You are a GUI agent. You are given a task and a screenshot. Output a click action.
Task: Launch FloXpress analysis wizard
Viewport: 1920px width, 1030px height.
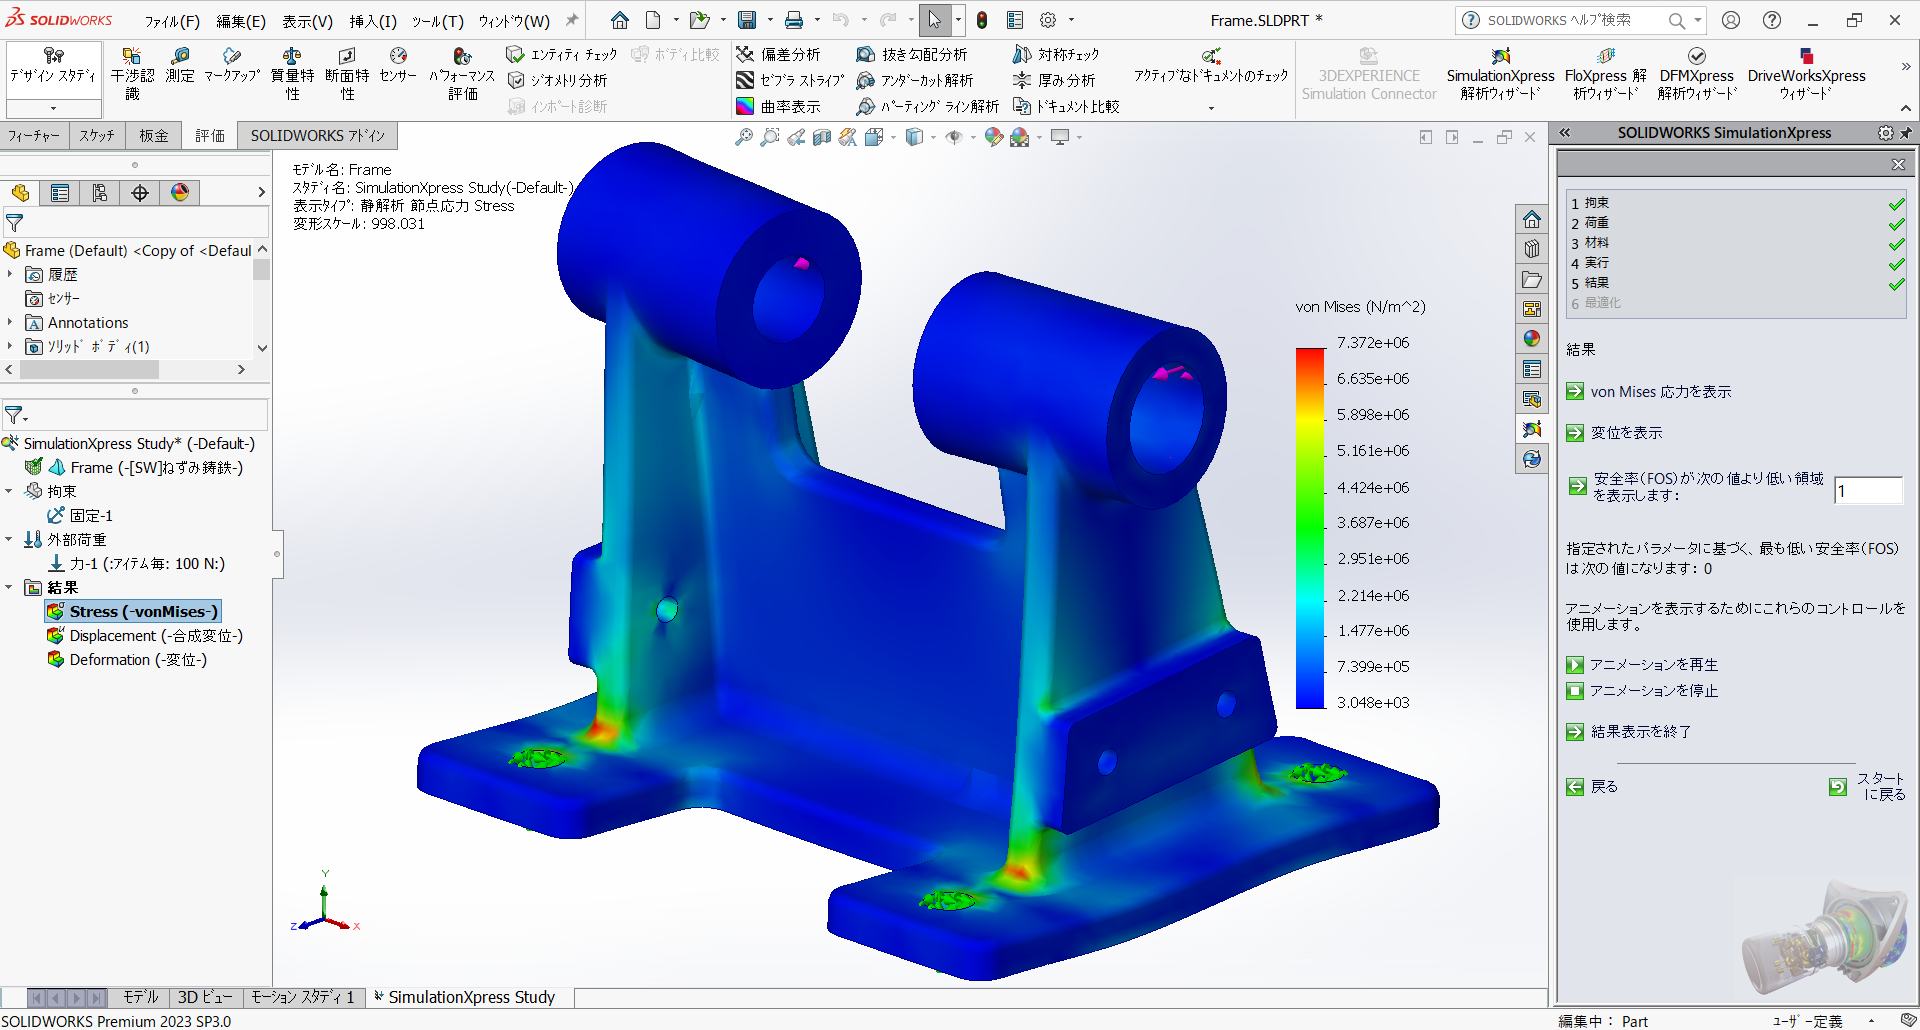1605,74
